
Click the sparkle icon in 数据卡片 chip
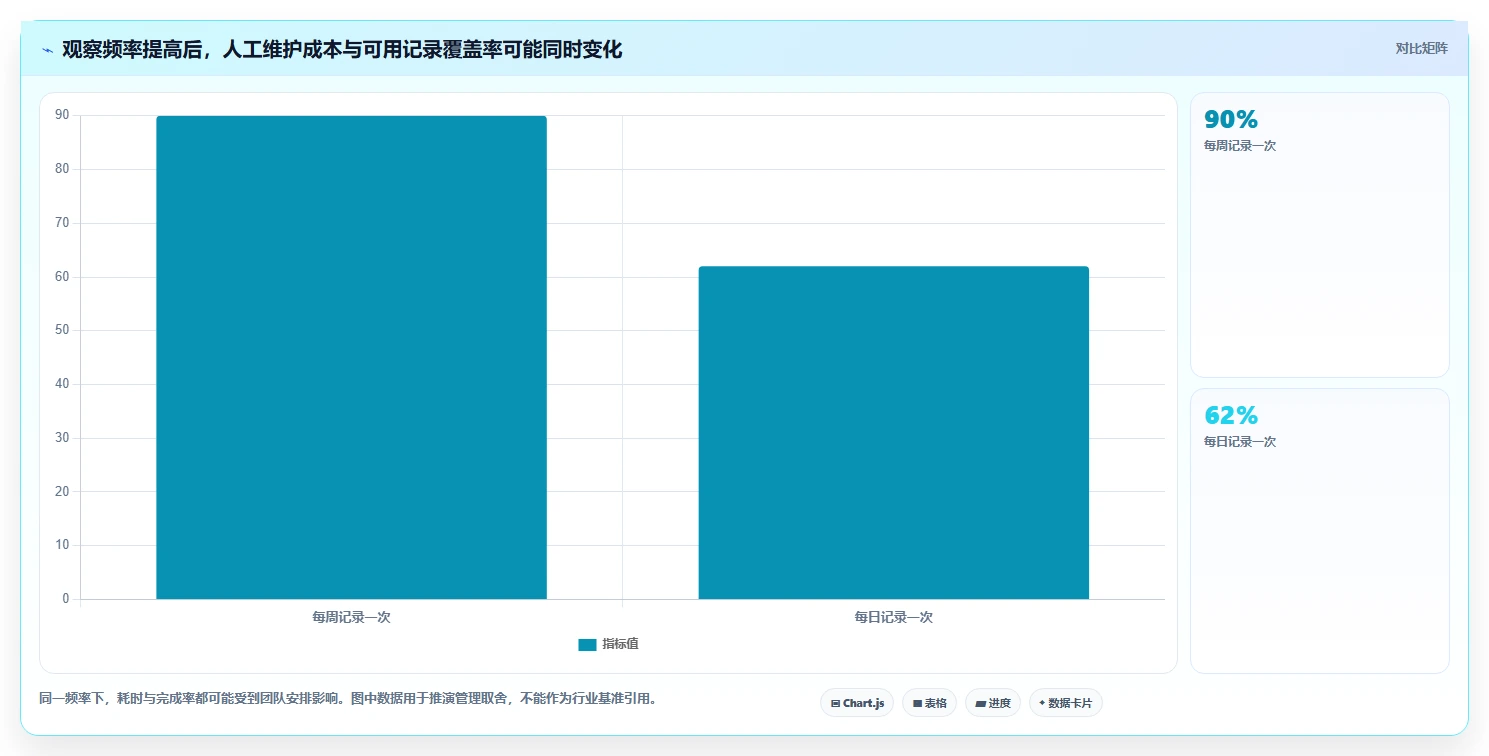1042,703
